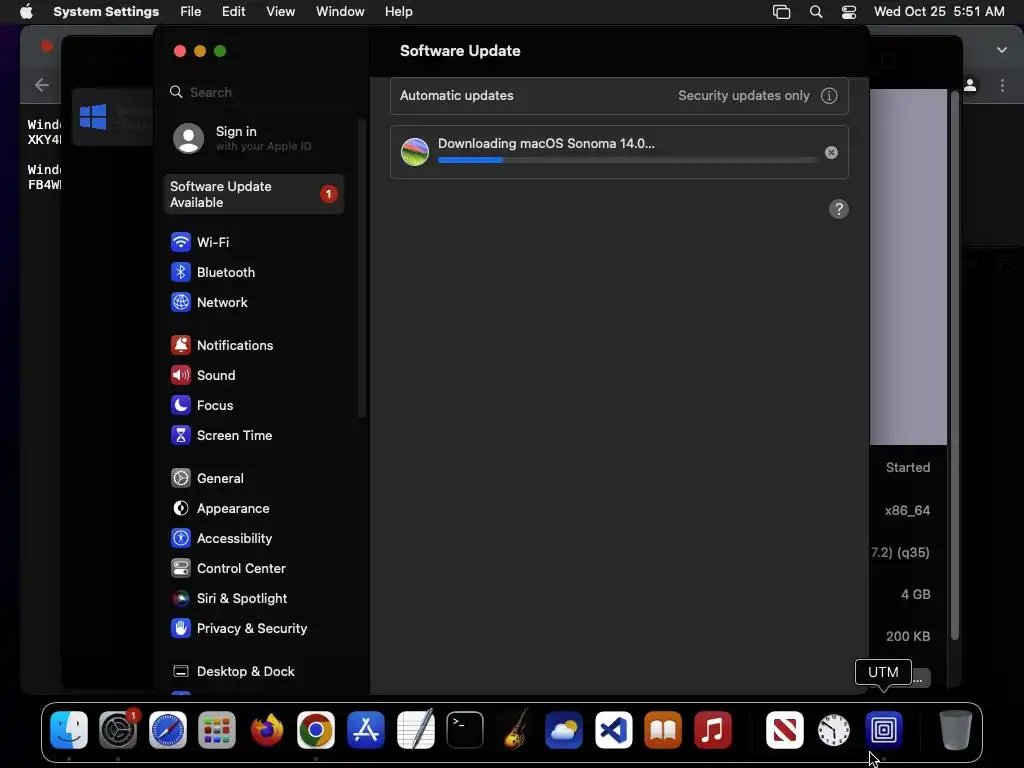Open News app from the Dock
The image size is (1024, 768).
click(784, 730)
